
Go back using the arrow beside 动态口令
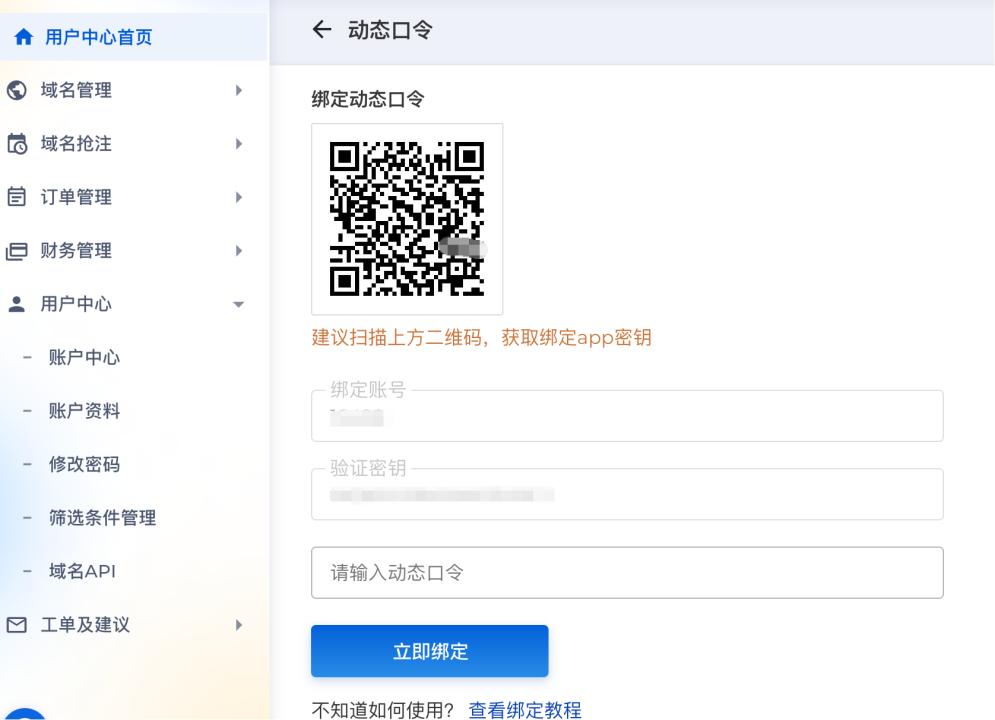pos(322,29)
